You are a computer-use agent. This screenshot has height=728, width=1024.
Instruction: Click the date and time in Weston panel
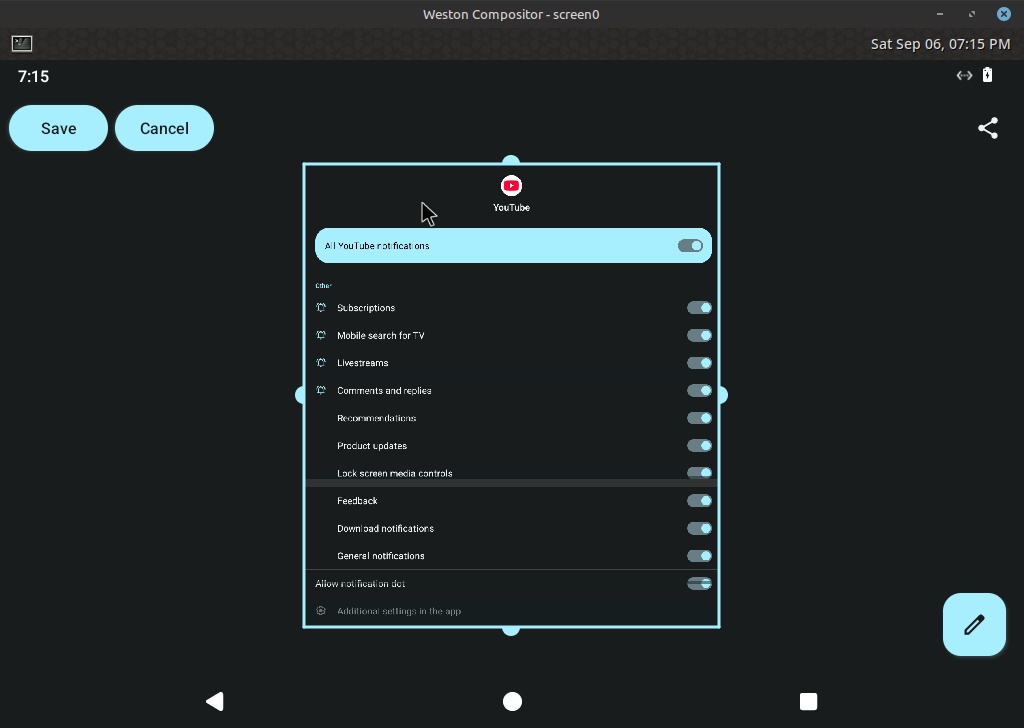pyautogui.click(x=940, y=44)
